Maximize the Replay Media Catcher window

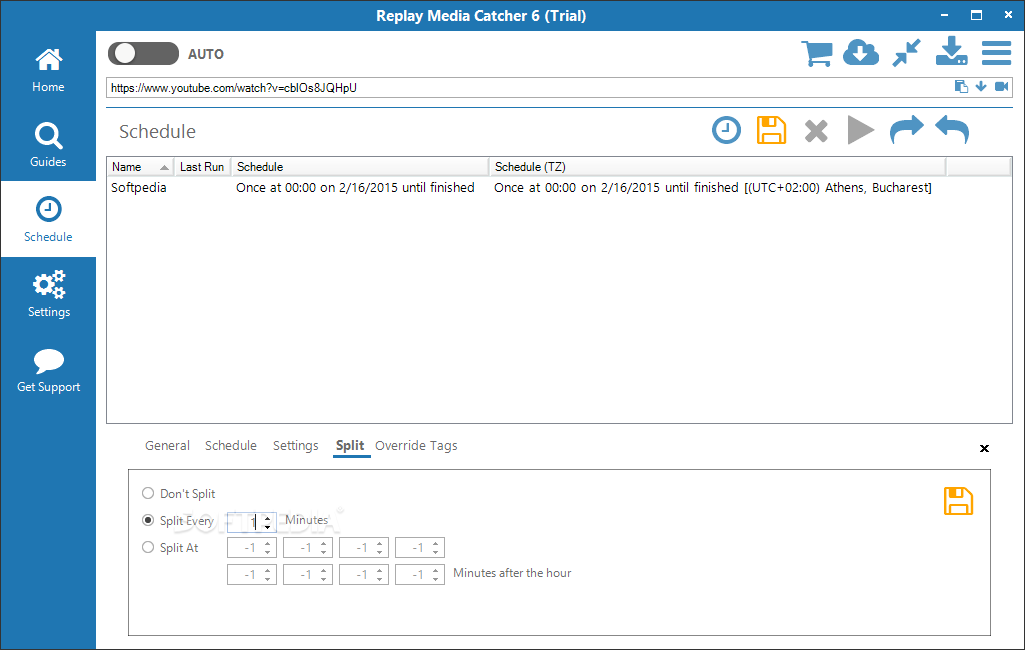coord(976,15)
